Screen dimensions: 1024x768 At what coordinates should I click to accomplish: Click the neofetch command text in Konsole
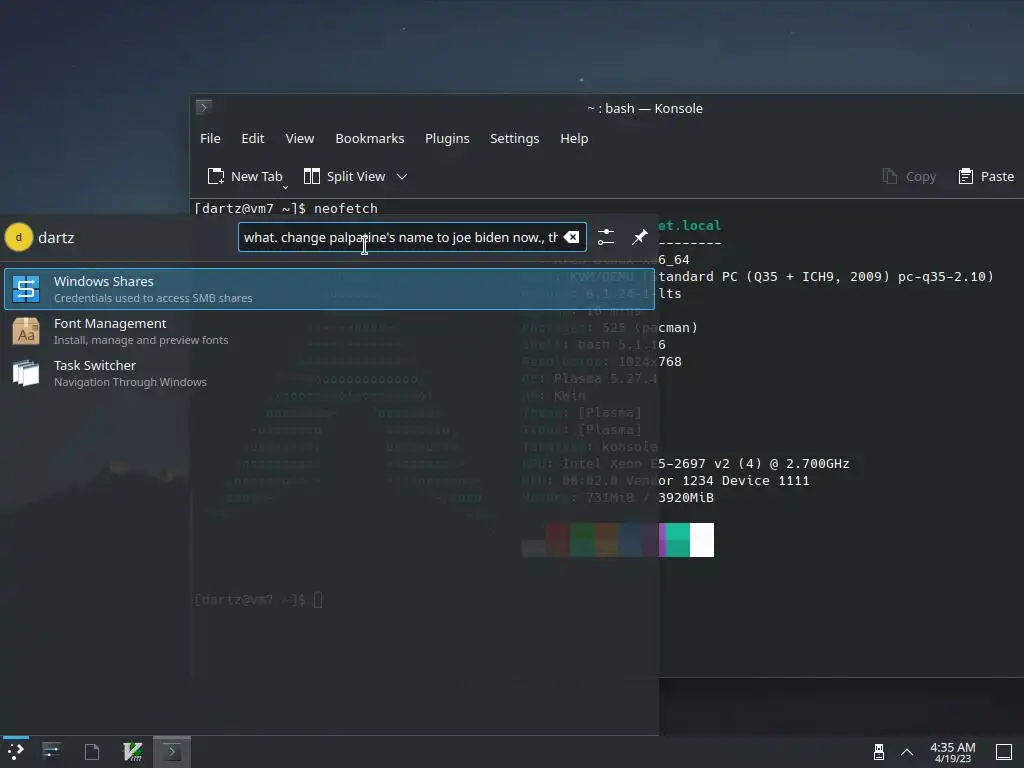coord(345,208)
